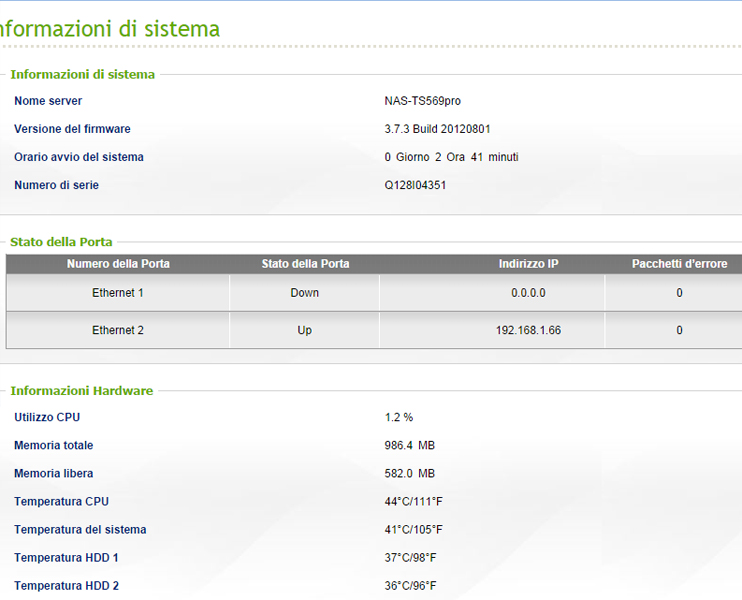742x600 pixels.
Task: Click the 'Temperatura HDD 1' label
Action: (x=66, y=557)
